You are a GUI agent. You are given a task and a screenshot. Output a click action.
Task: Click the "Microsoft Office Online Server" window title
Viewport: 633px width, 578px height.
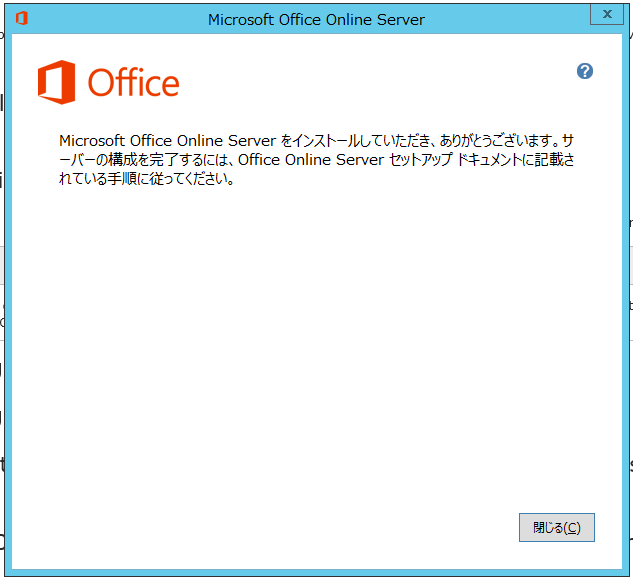click(x=316, y=19)
